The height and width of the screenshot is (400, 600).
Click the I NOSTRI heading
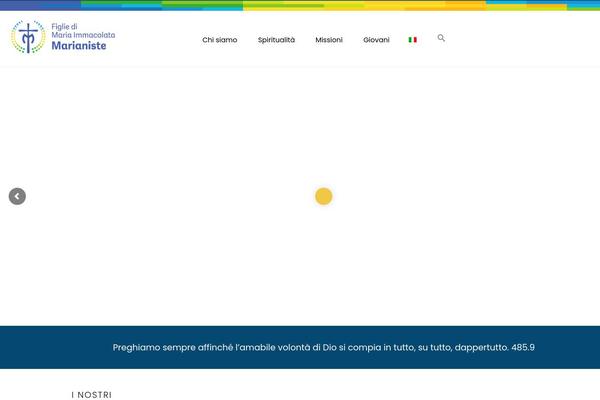coord(92,395)
